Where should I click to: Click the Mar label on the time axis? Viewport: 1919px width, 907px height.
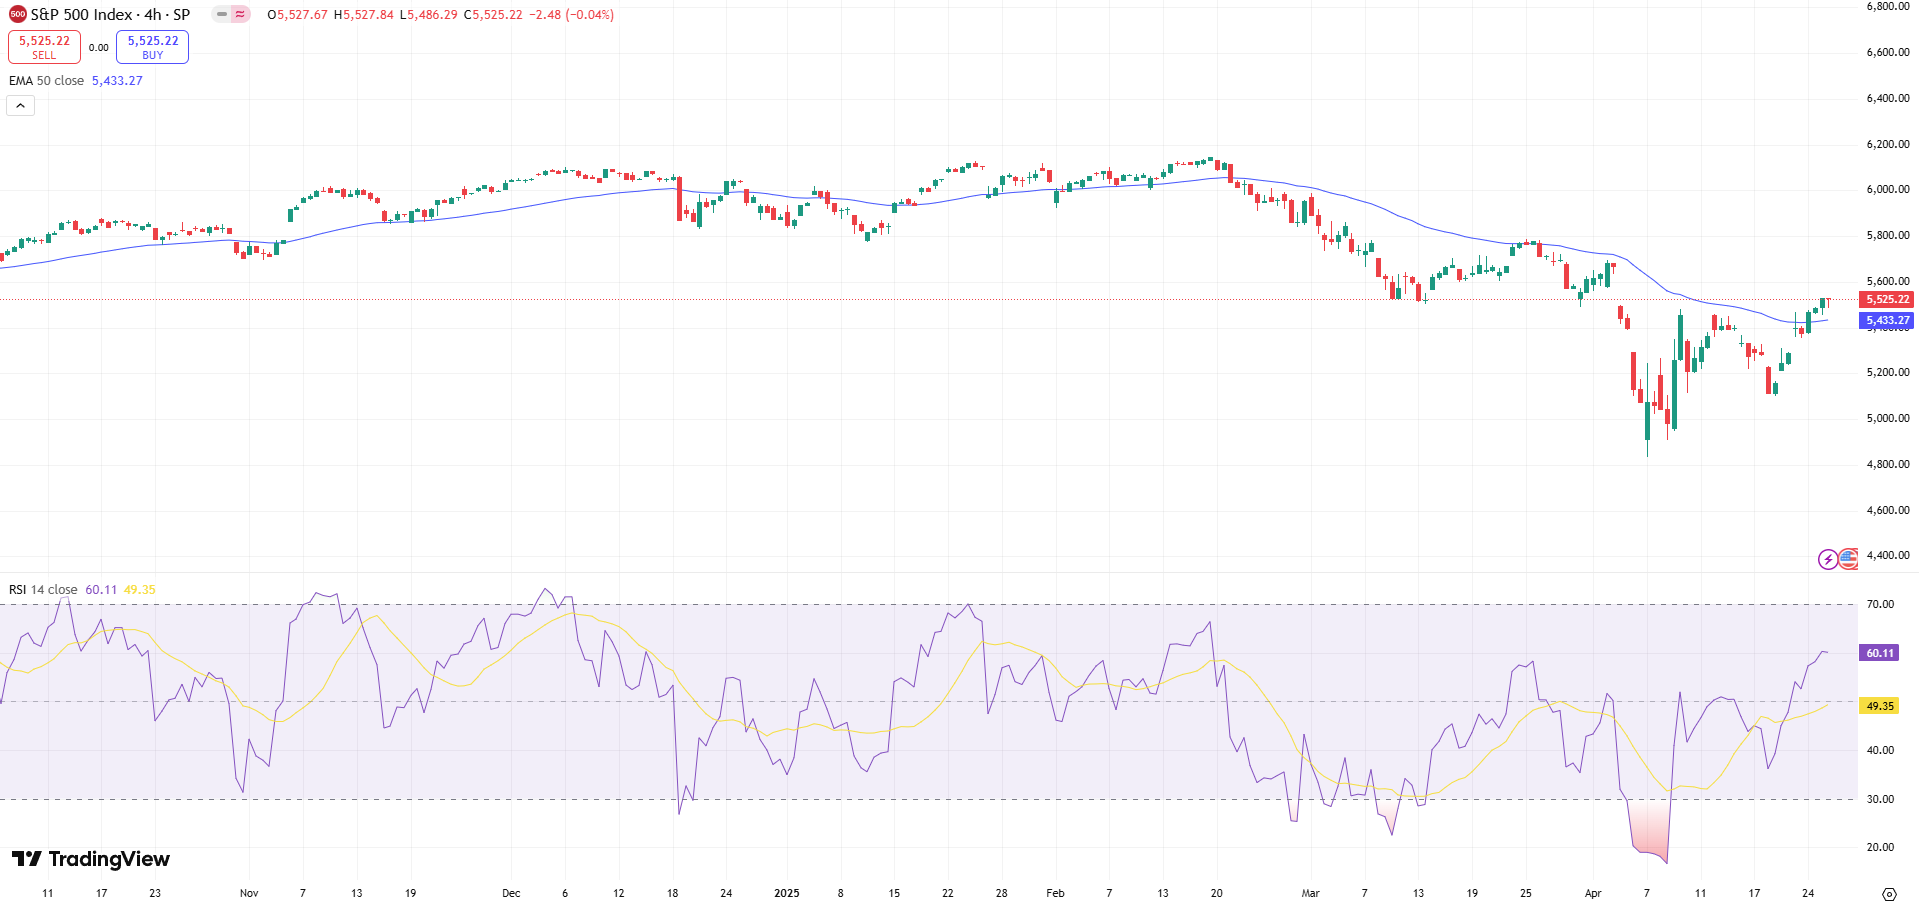pos(1310,893)
